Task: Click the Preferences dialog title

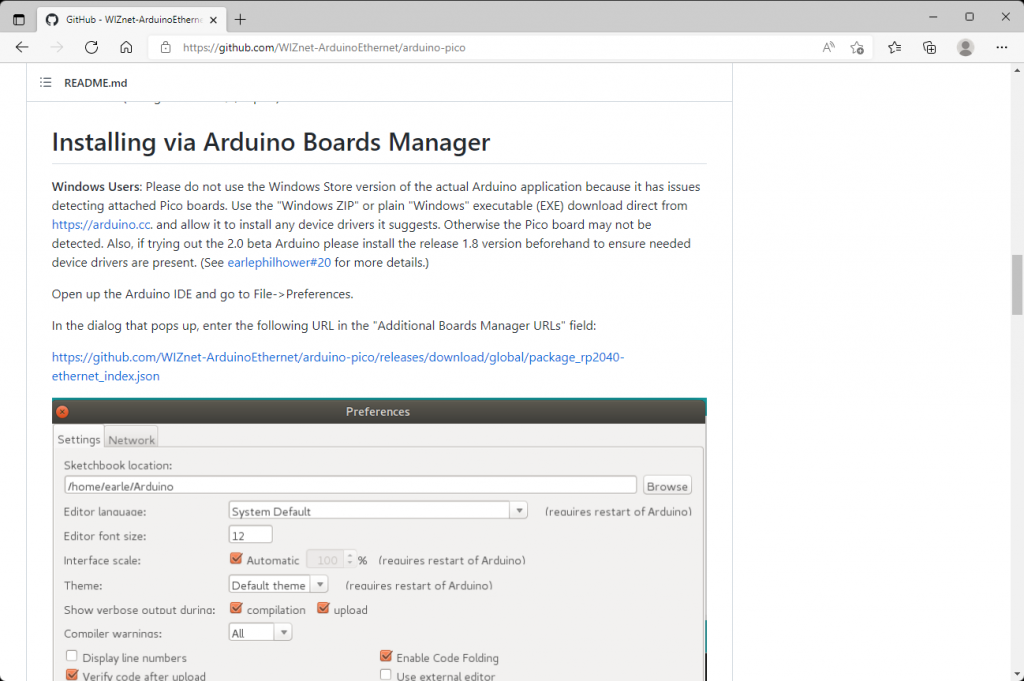Action: [377, 411]
